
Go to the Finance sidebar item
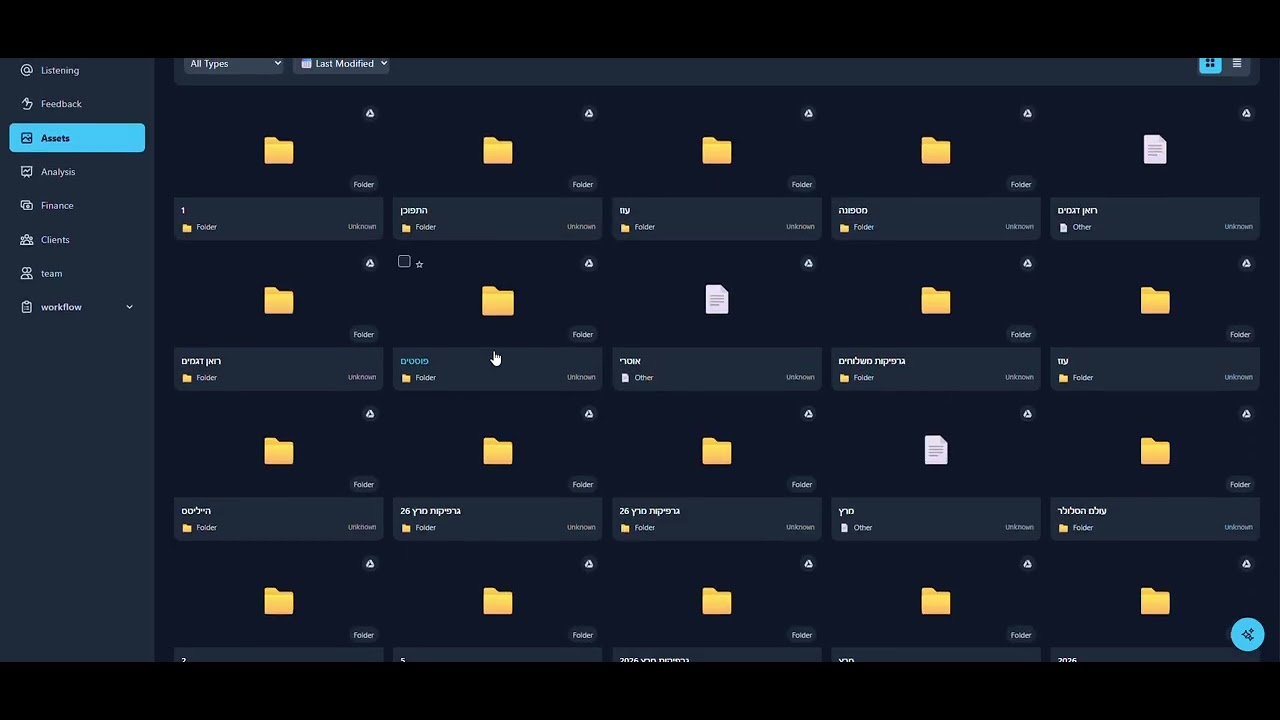77,205
